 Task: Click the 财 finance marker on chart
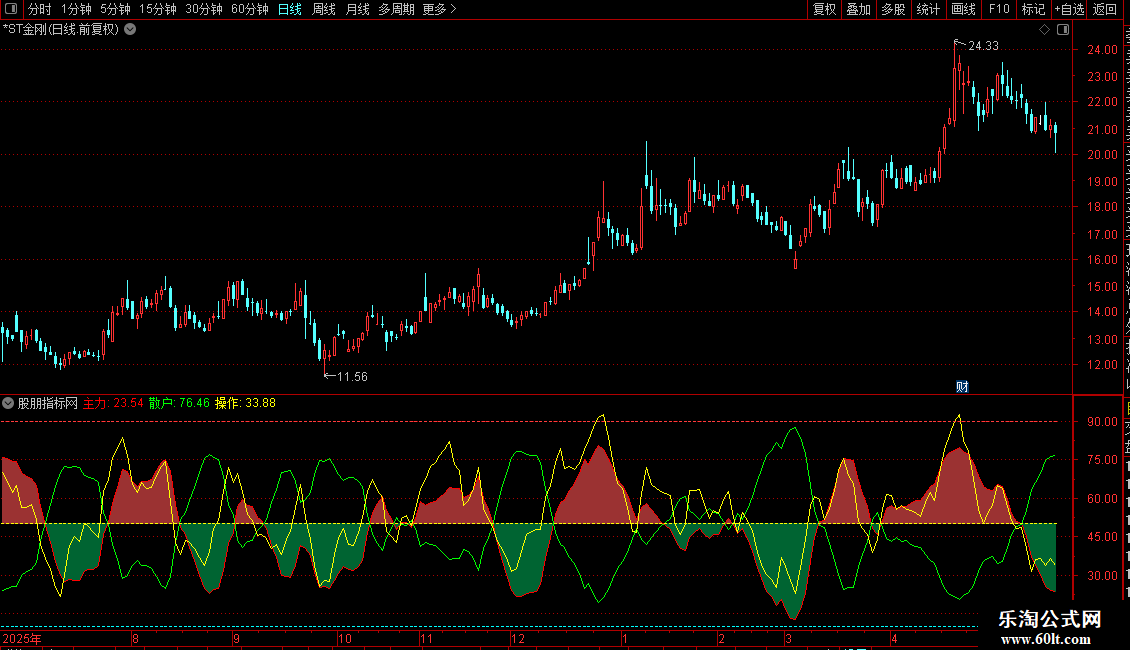point(962,387)
